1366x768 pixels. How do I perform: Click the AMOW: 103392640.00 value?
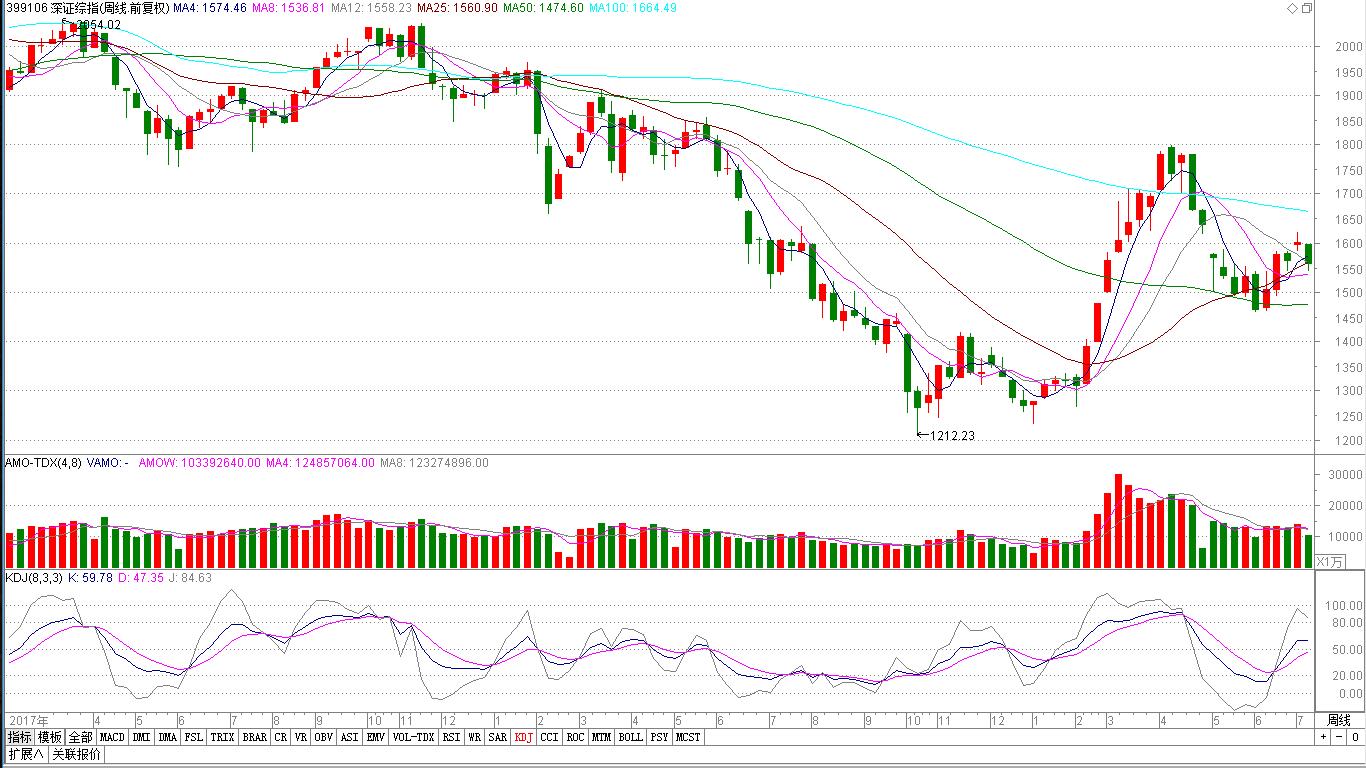(200, 463)
